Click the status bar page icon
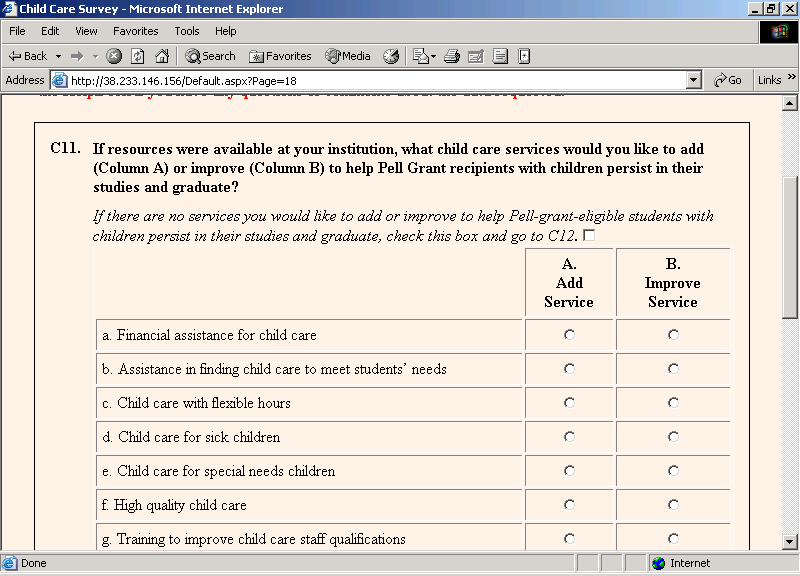This screenshot has width=800, height=576. coord(9,563)
